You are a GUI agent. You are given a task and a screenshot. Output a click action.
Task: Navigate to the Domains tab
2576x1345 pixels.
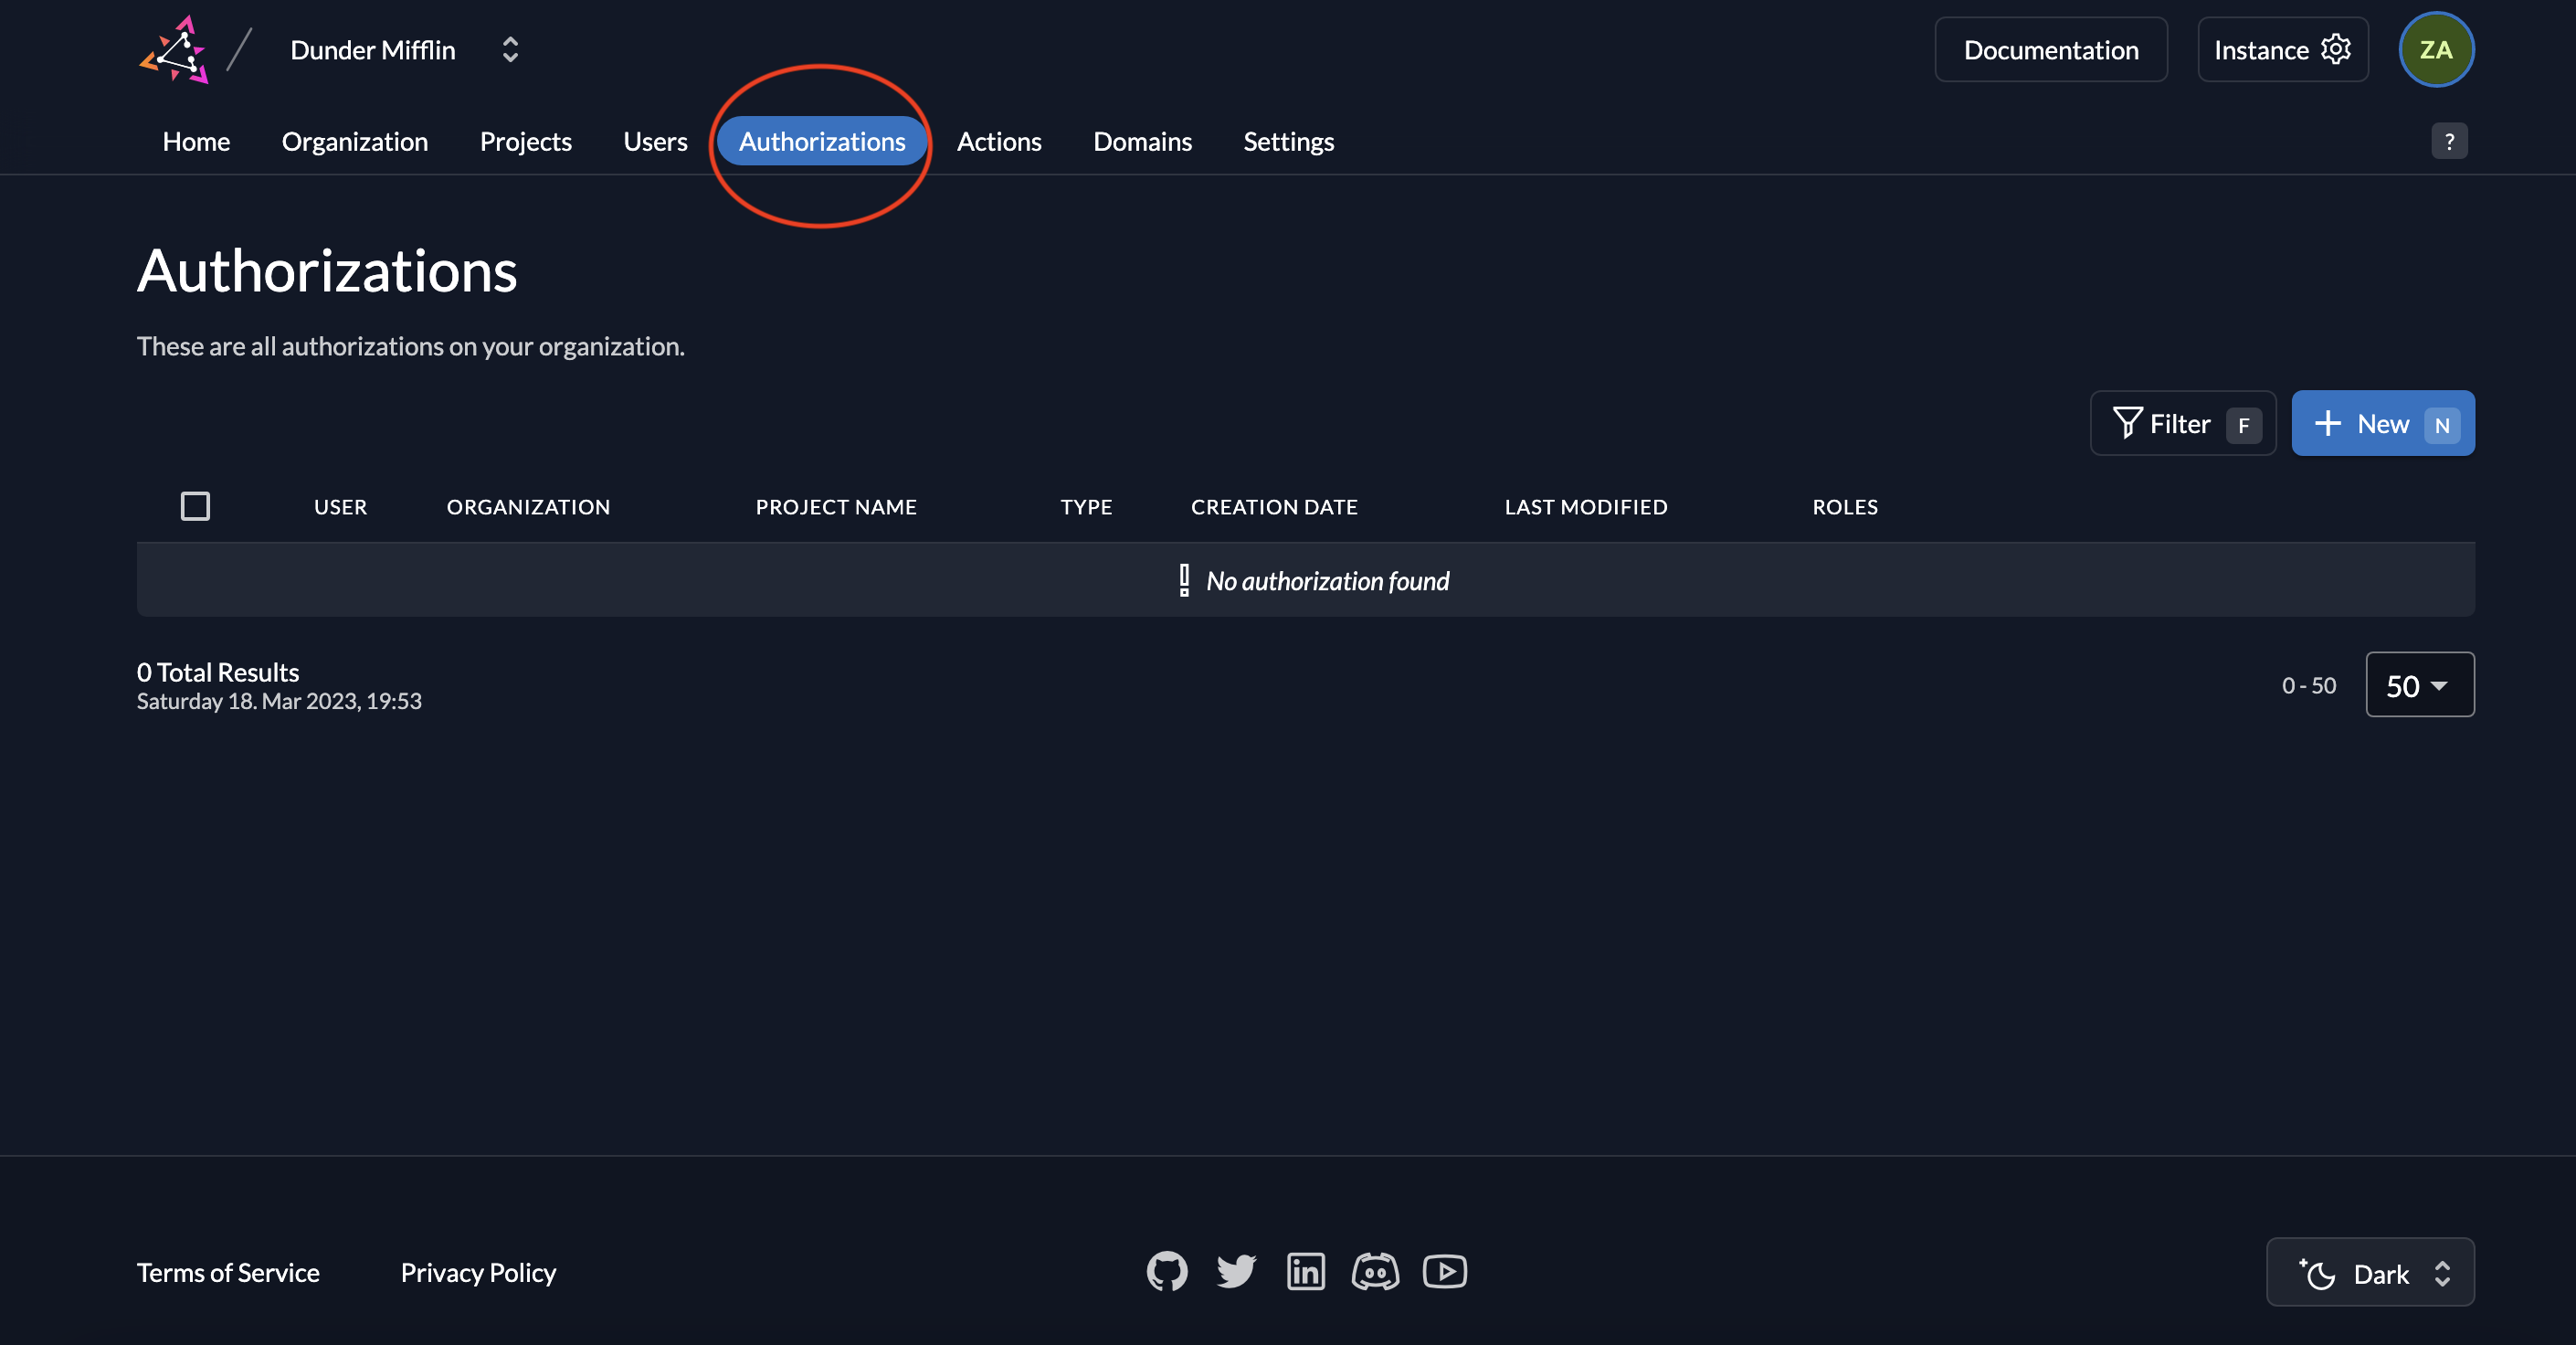click(1142, 140)
